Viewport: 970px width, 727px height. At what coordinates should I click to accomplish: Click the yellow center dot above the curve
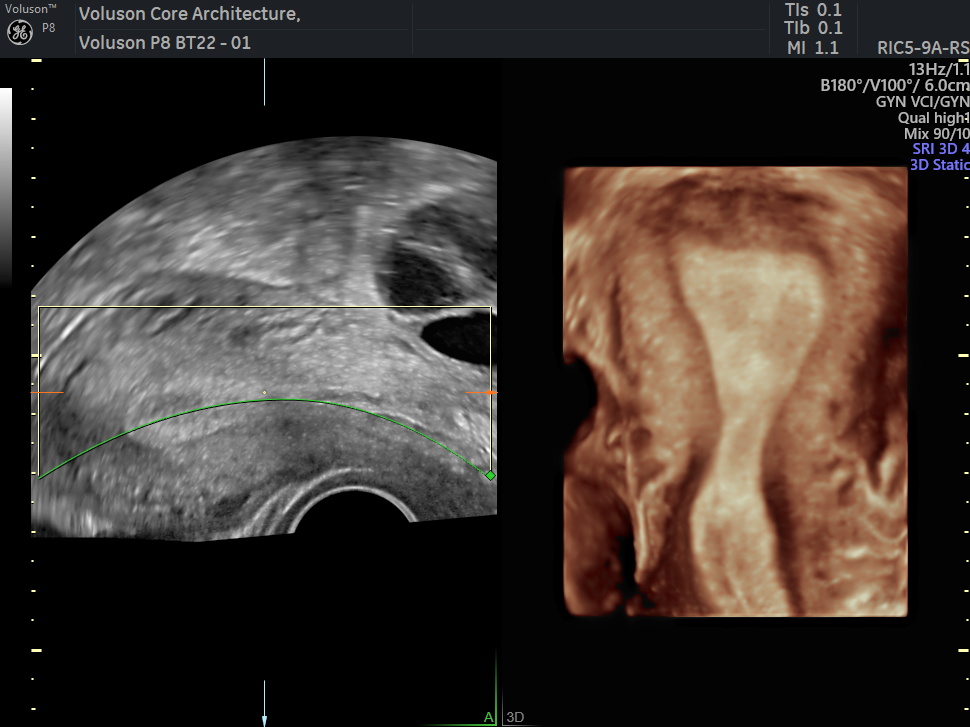tap(264, 391)
